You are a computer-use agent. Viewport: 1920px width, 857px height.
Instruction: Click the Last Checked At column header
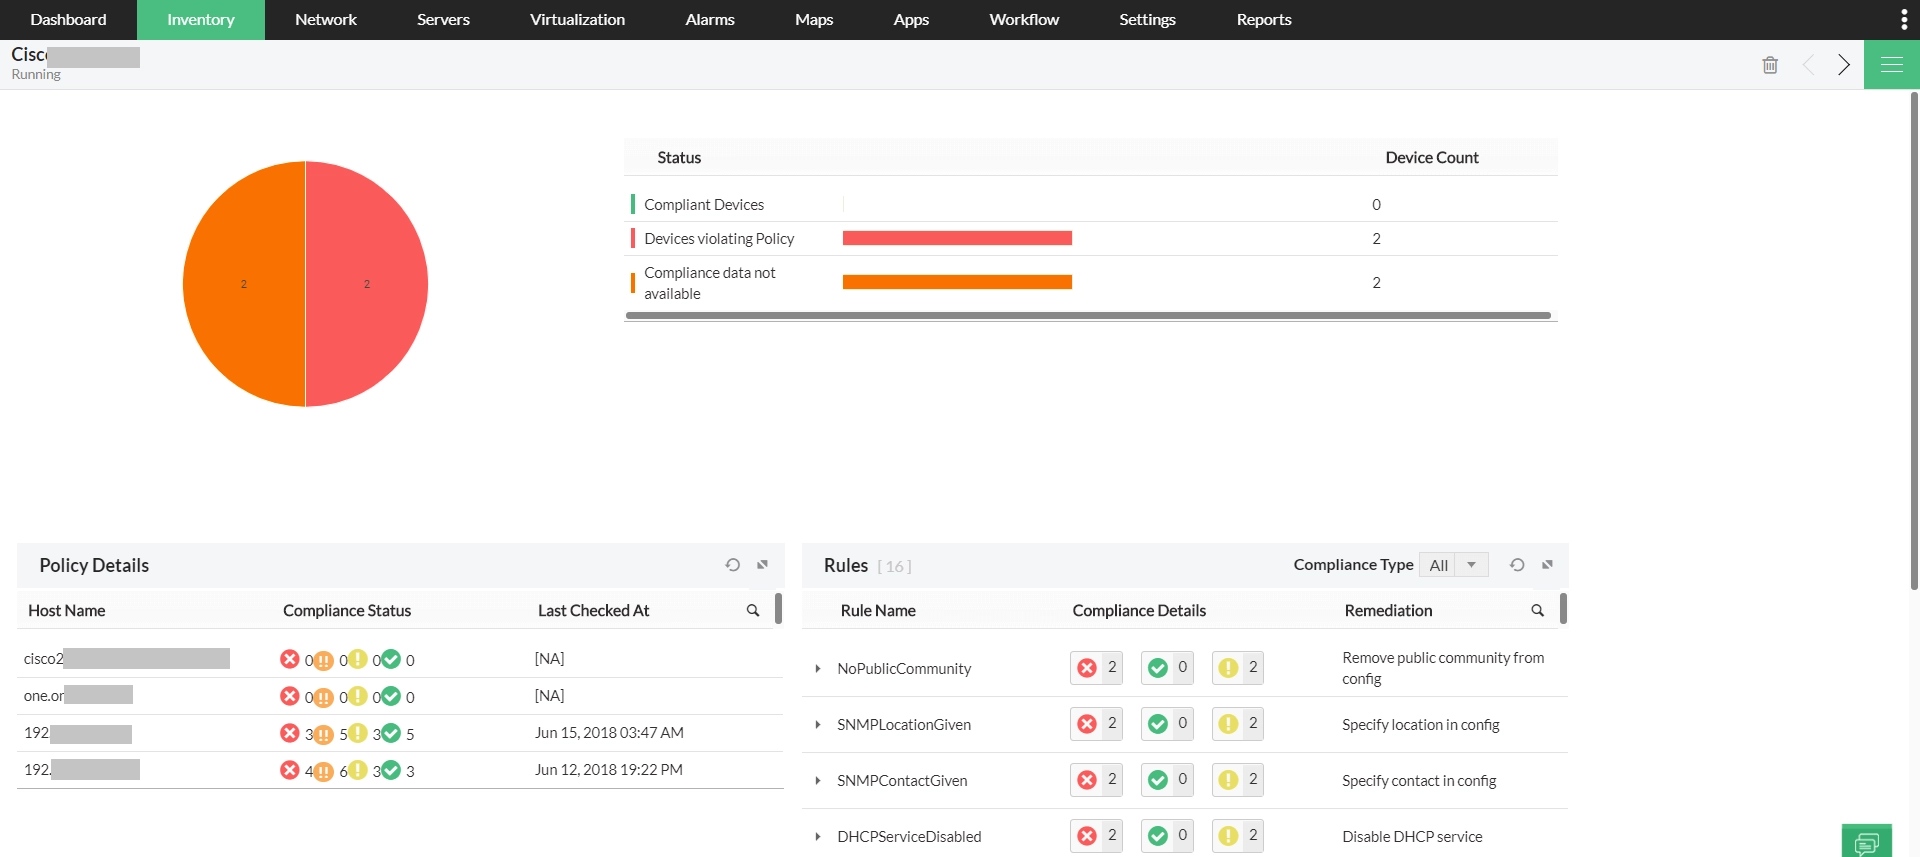[594, 611]
